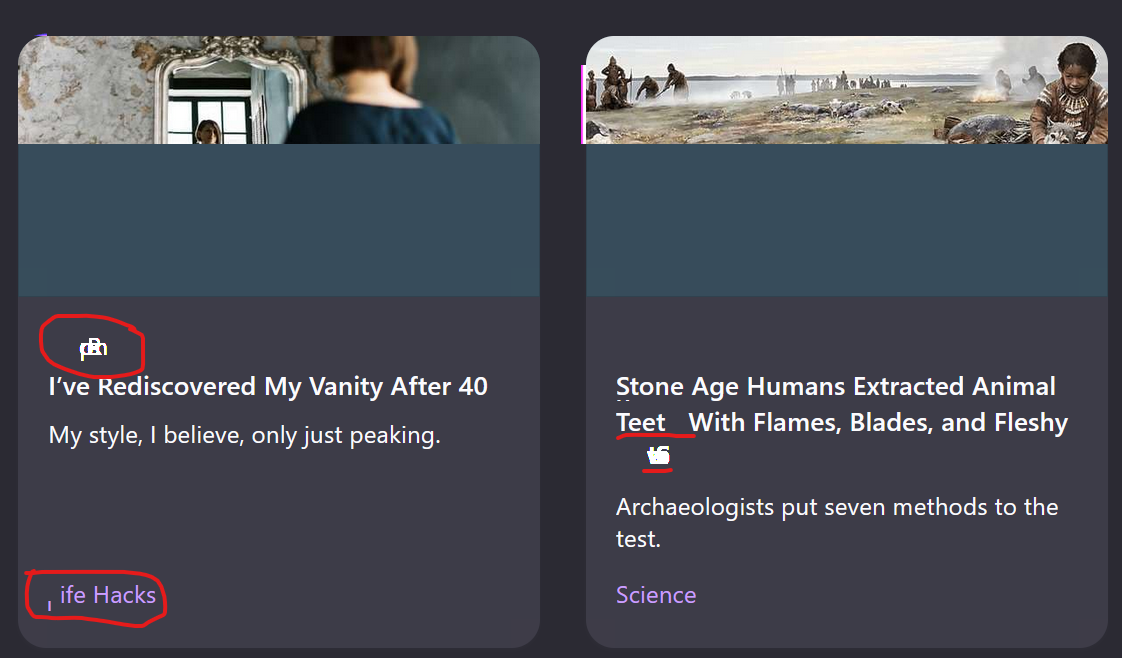Click the blank teal area under the mirror photo
This screenshot has height=658, width=1122.
click(279, 220)
